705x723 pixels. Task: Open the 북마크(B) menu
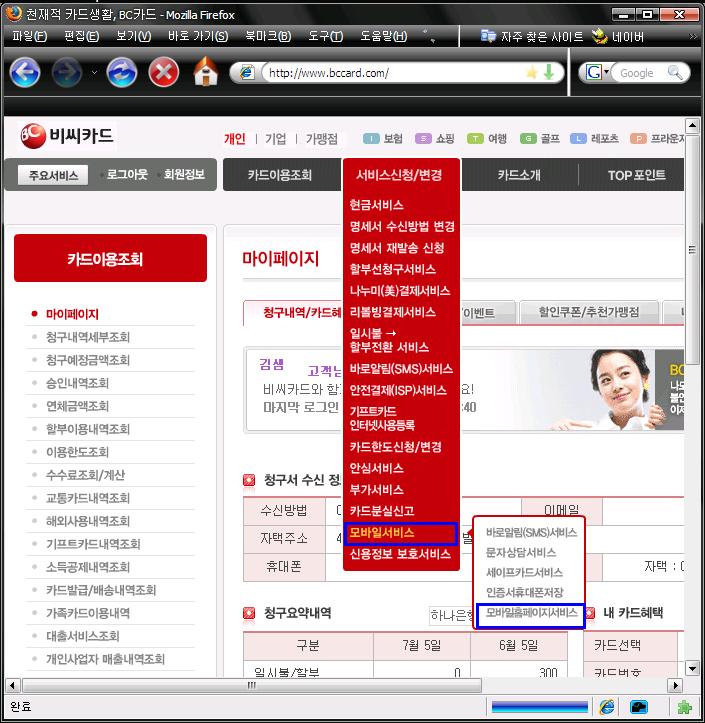(x=268, y=36)
